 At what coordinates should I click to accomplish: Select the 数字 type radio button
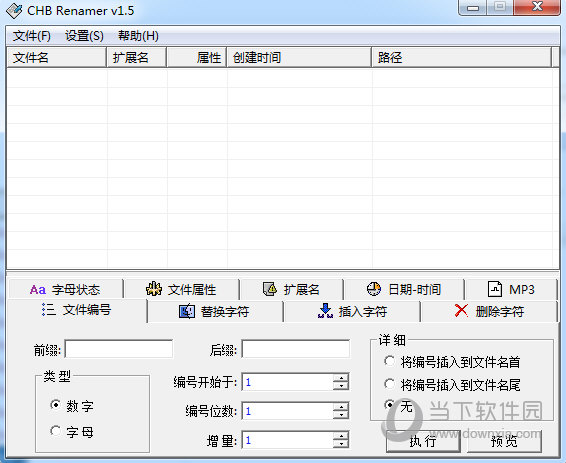[55, 405]
